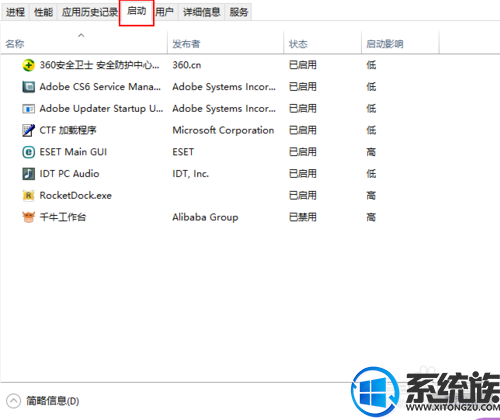The width and height of the screenshot is (500, 420).
Task: Open the 服务 tab
Action: pos(239,12)
